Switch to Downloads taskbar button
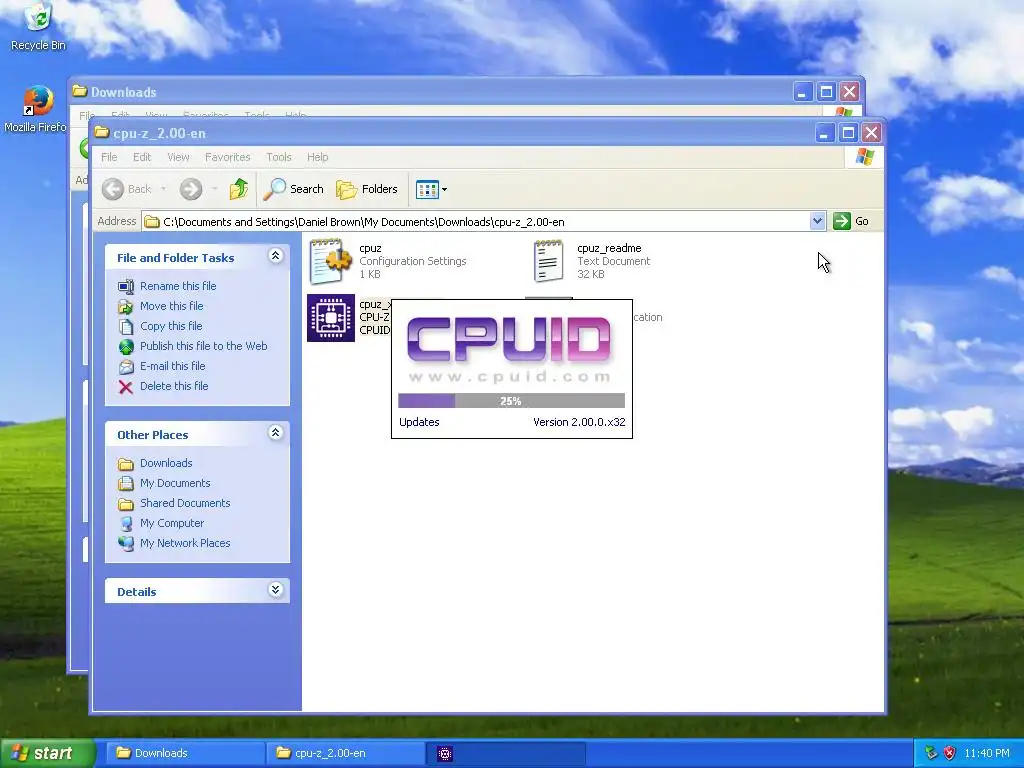 pyautogui.click(x=184, y=753)
